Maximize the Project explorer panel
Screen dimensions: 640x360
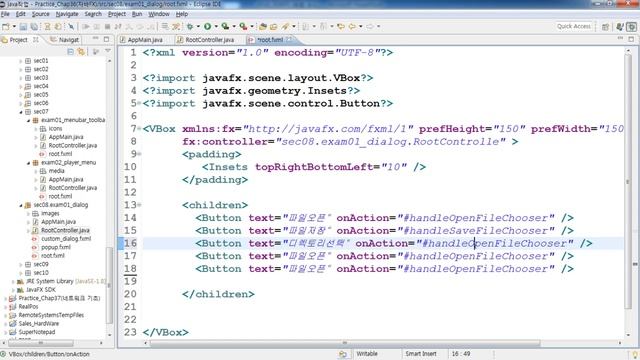pos(107,39)
